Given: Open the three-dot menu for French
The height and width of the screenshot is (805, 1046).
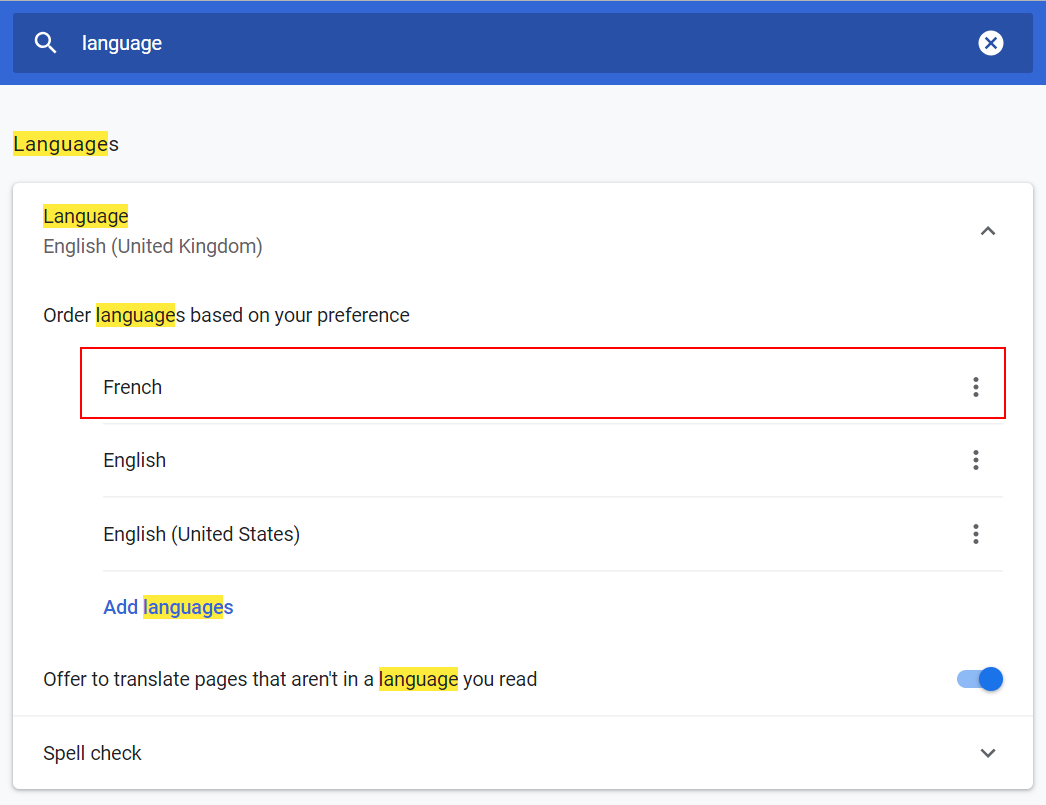Looking at the screenshot, I should point(975,387).
